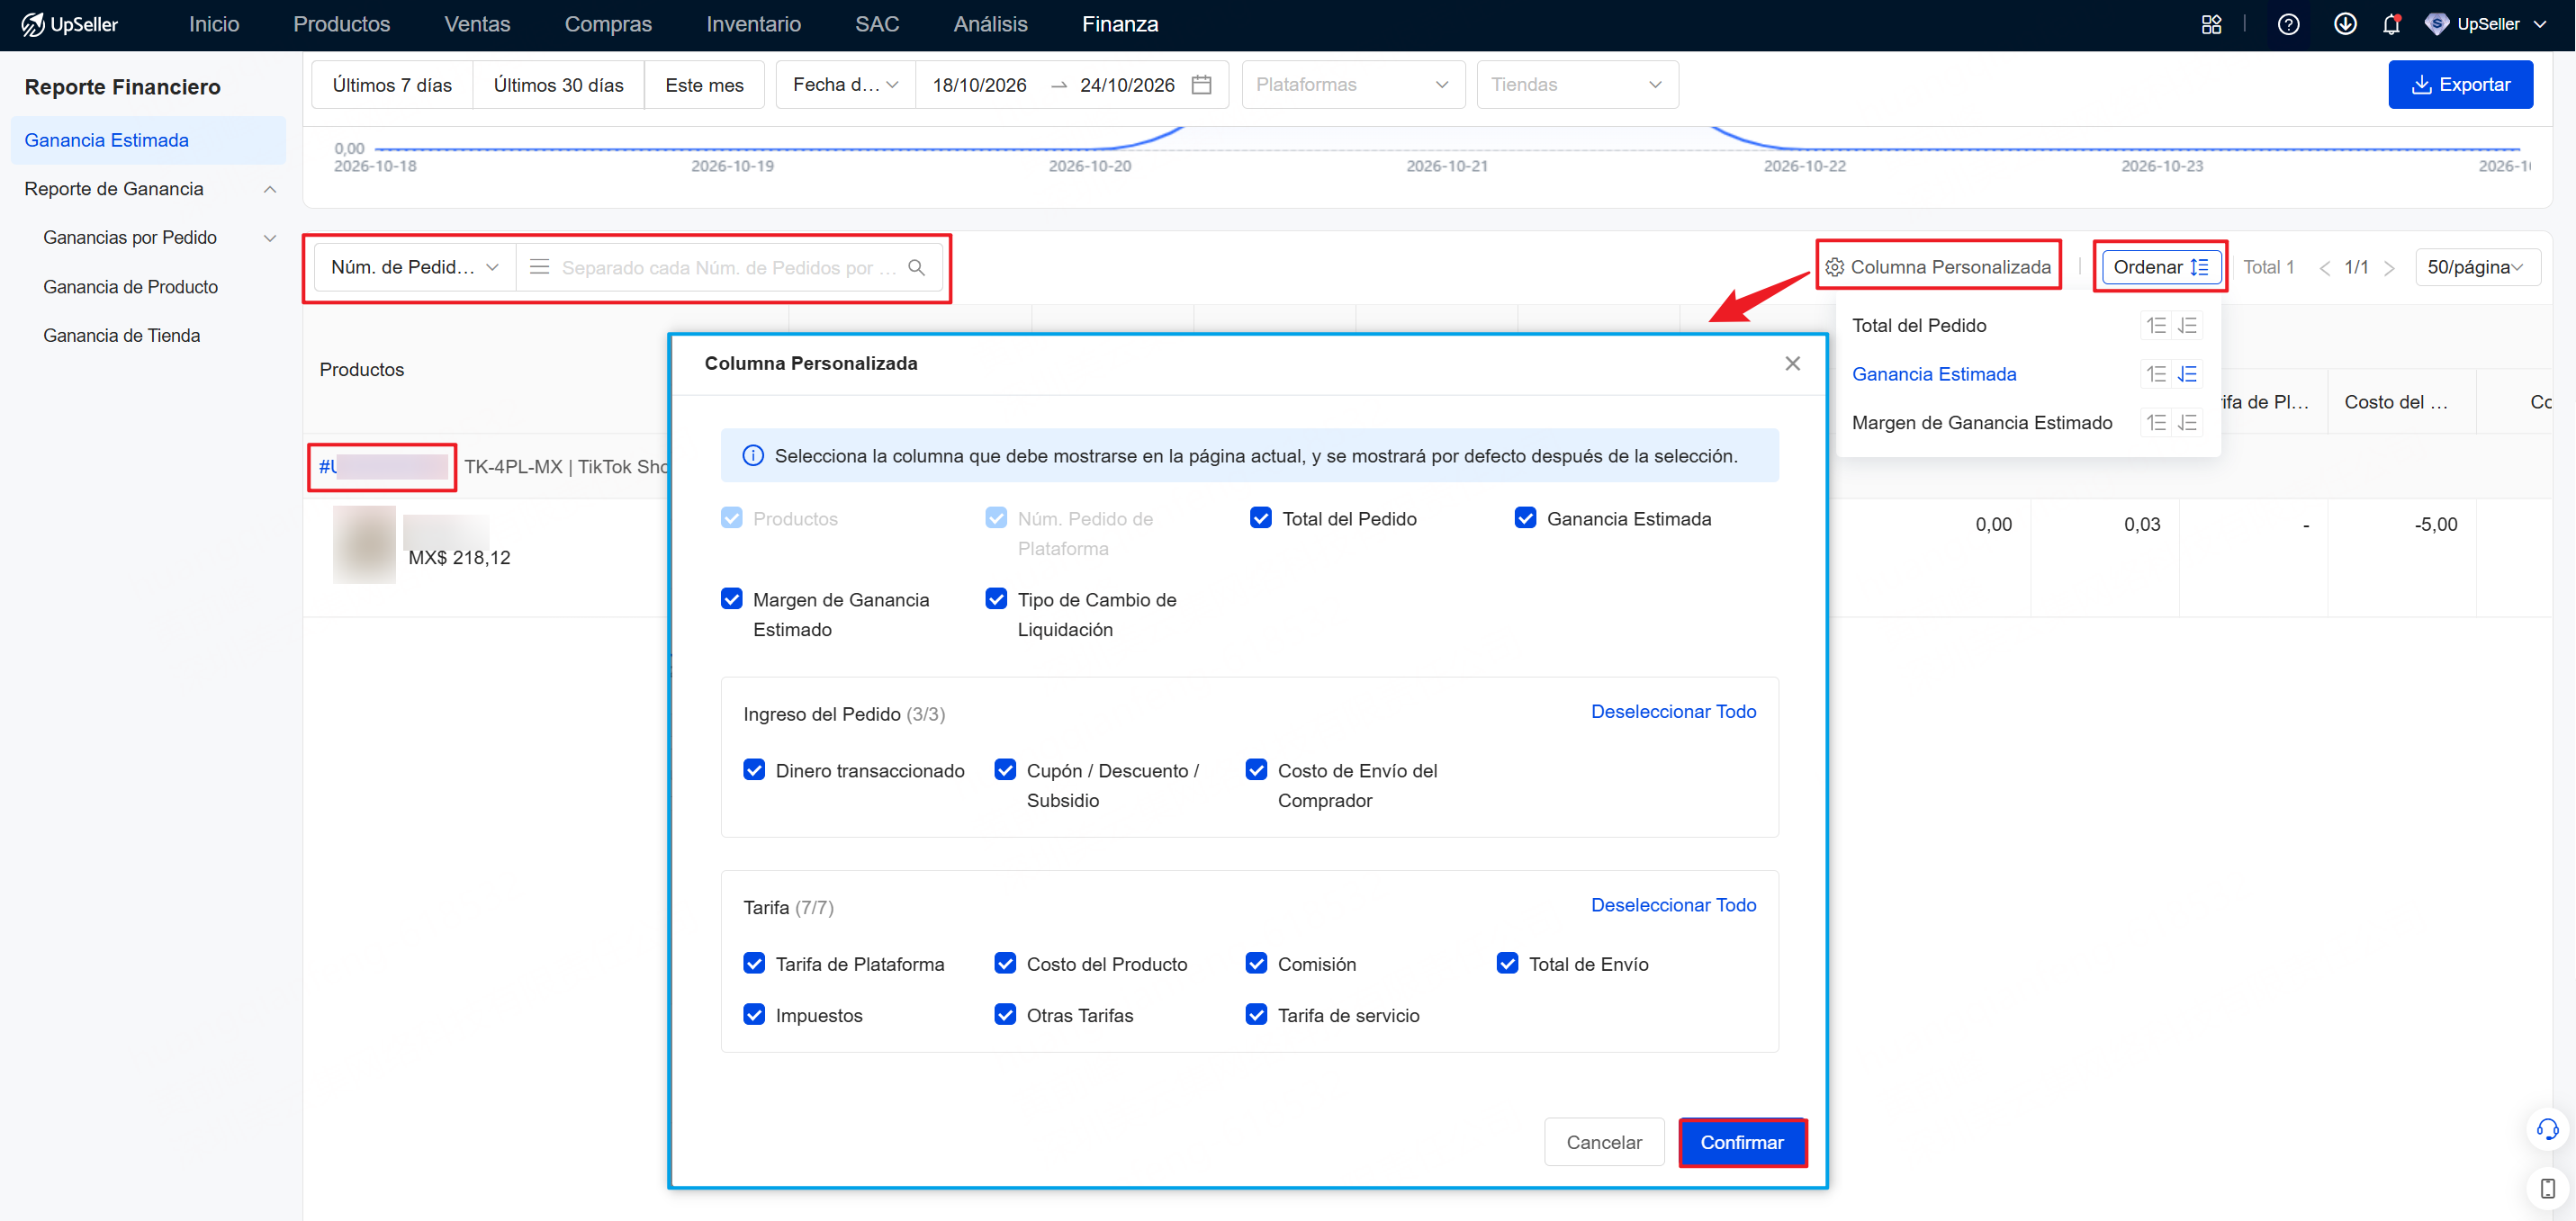This screenshot has width=2576, height=1221.
Task: Go to Ganancia de Producto
Action: click(130, 287)
